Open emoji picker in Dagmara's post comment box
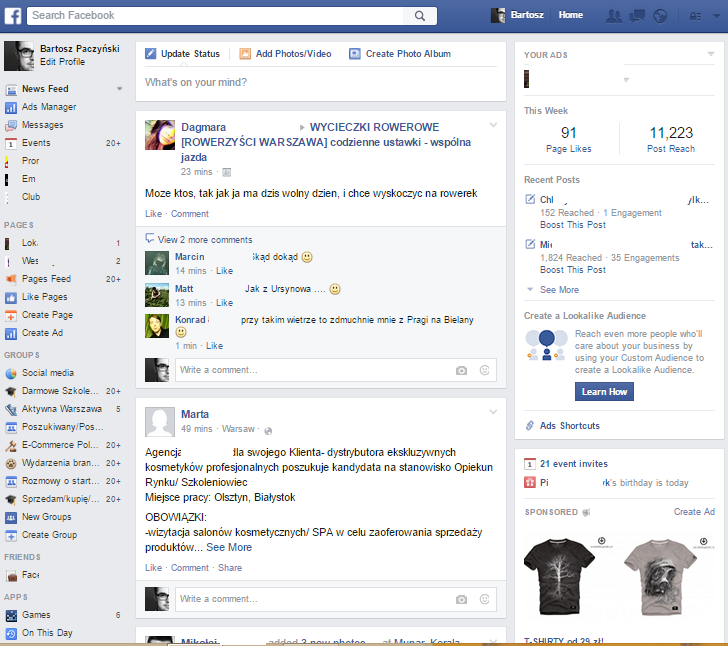The width and height of the screenshot is (728, 646). pos(484,370)
